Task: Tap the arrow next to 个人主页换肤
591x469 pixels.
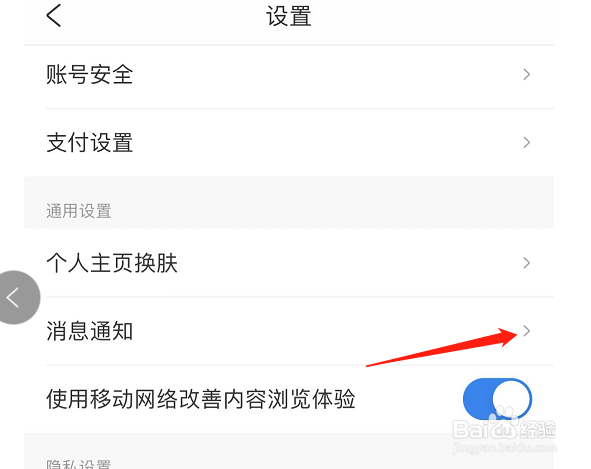Action: click(527, 263)
